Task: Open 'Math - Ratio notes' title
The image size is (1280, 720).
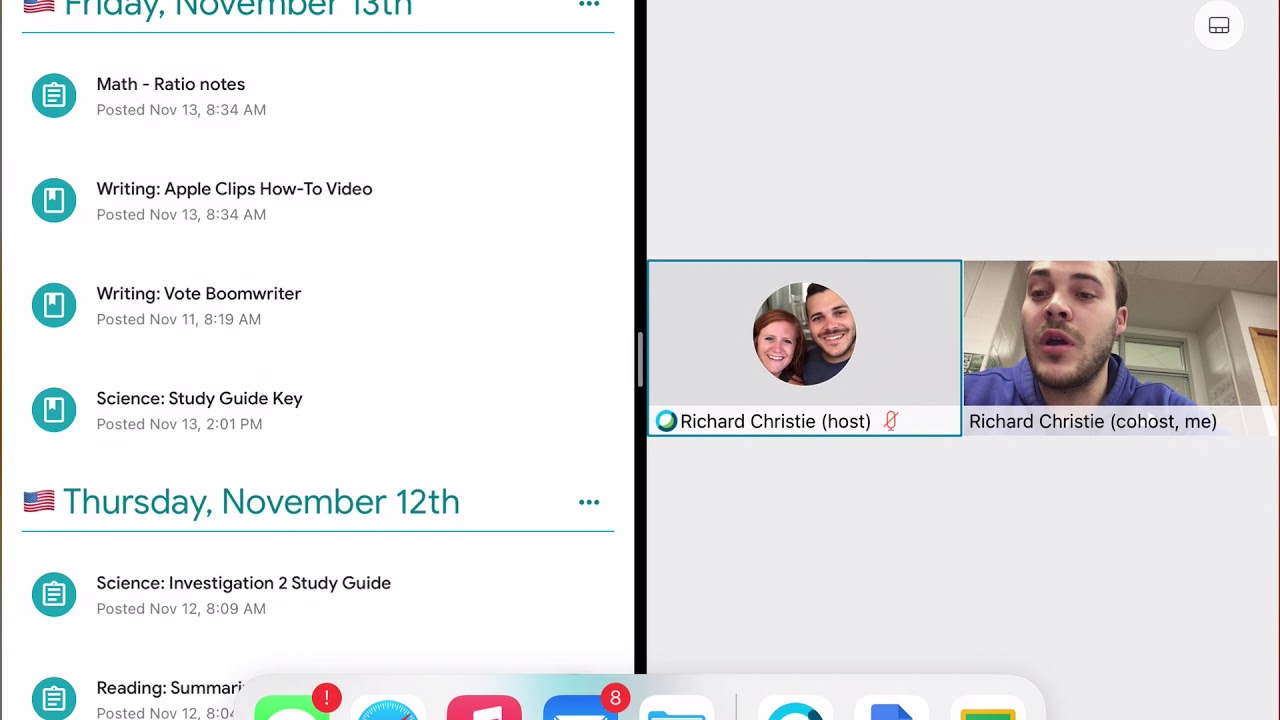Action: click(x=171, y=84)
